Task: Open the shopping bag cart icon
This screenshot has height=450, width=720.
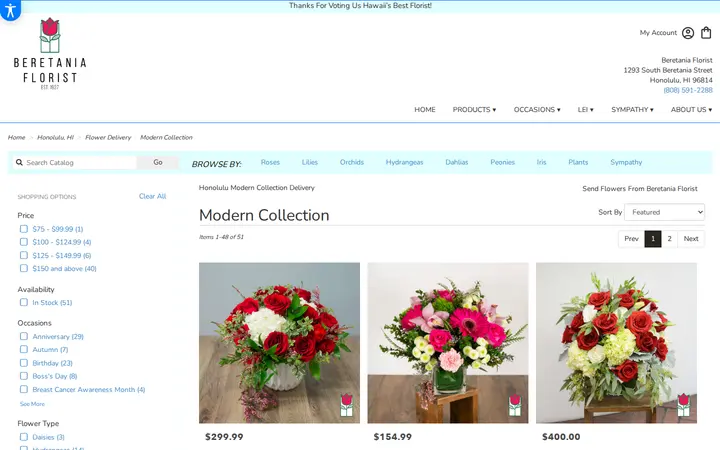Action: 706,33
